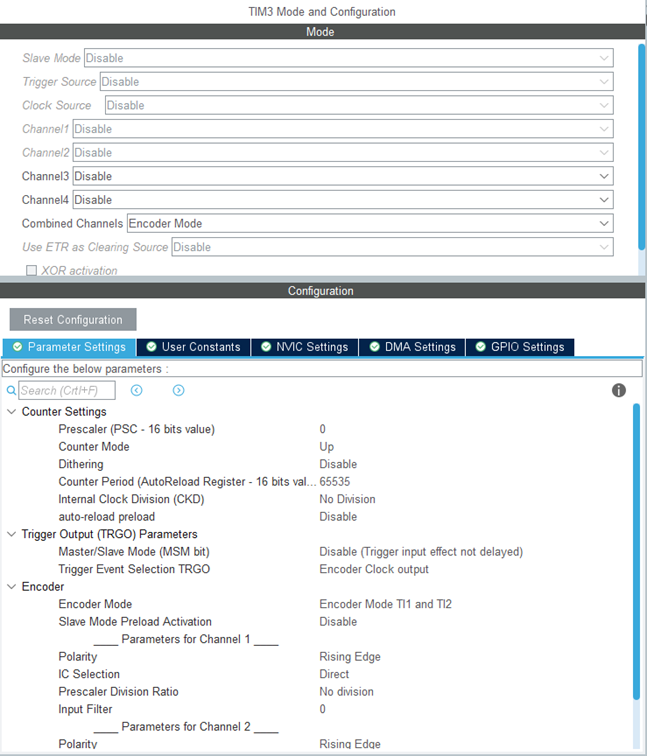647x756 pixels.
Task: Switch to the Parameter Settings tab
Action: 69,347
